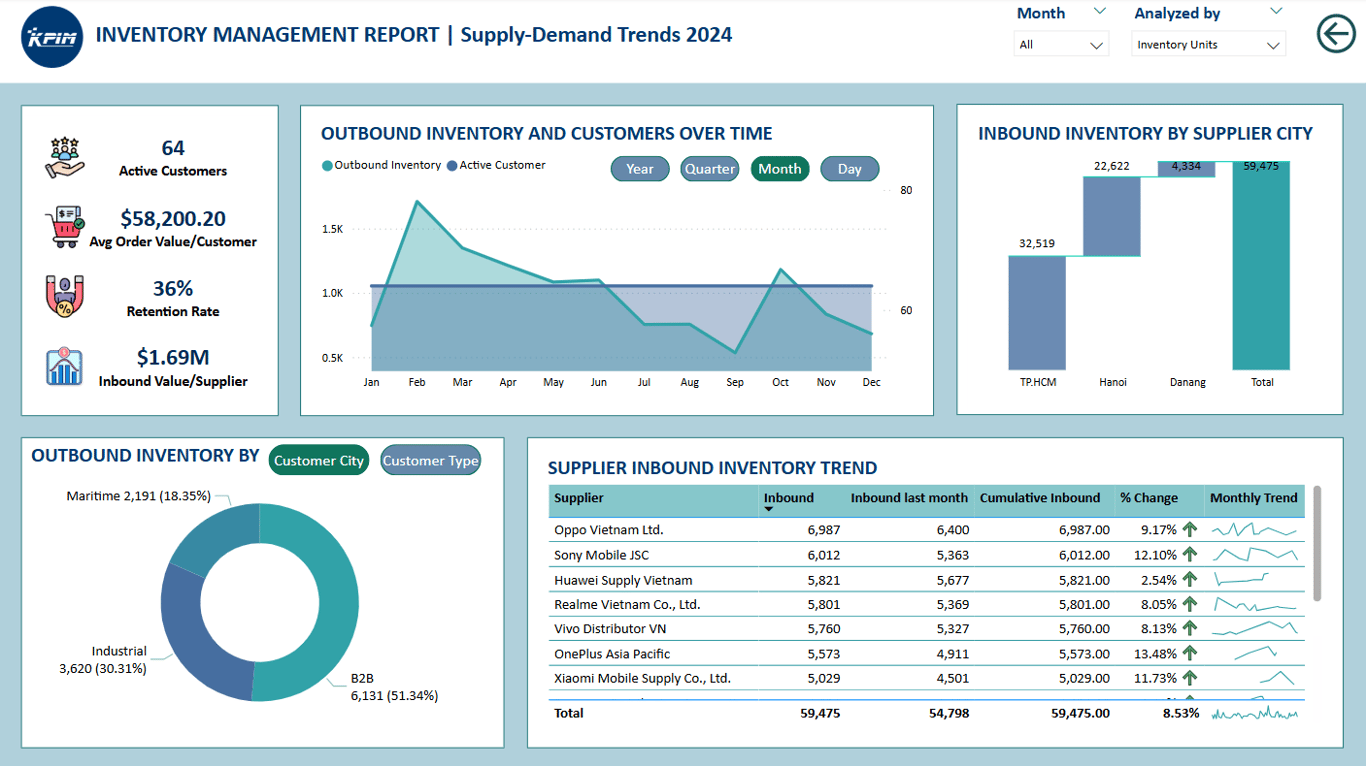
Task: Click the Huawei Supply Vietnam supplier row
Action: pyautogui.click(x=928, y=579)
